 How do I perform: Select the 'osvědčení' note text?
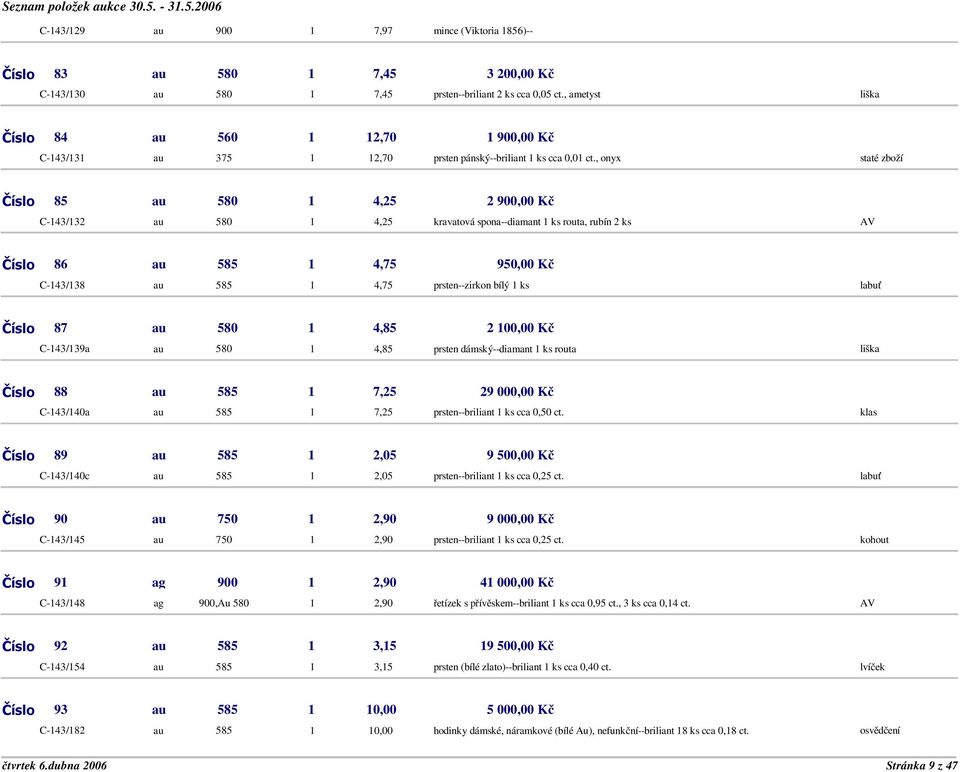880,730
